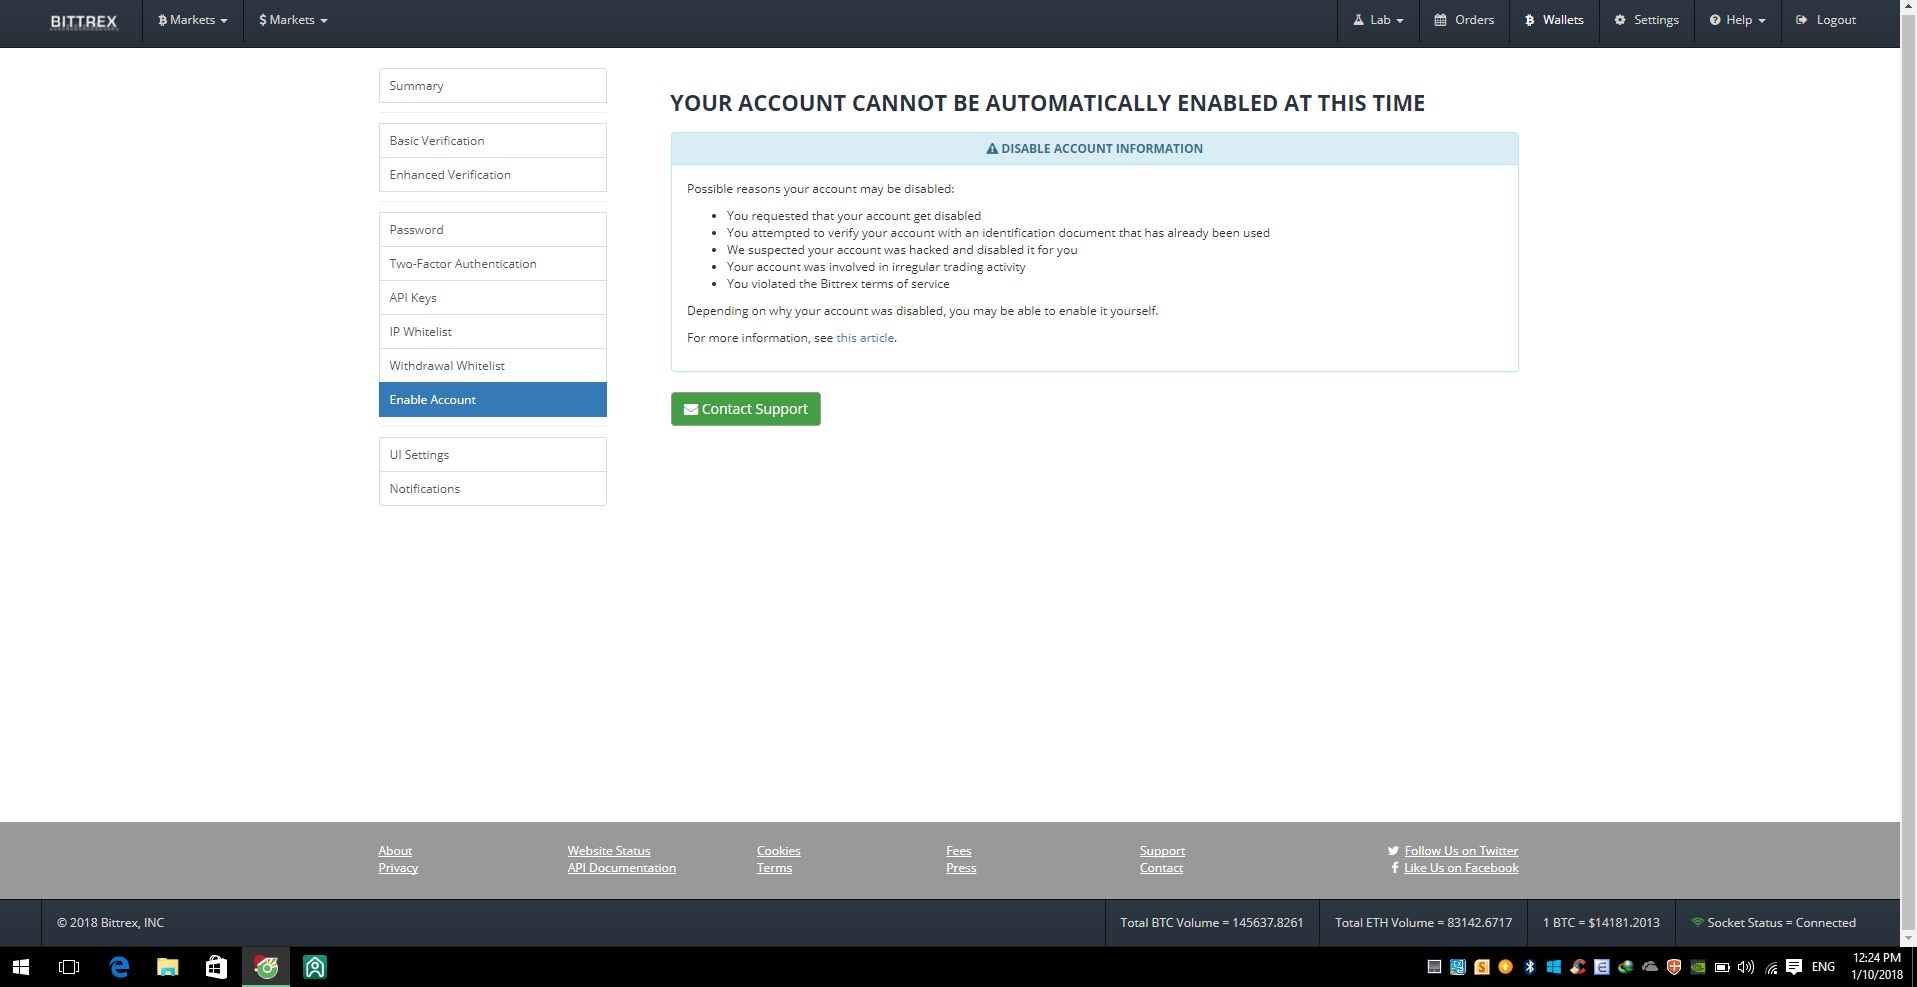The height and width of the screenshot is (987, 1917).
Task: Open Task View on the taskbar
Action: 69,967
